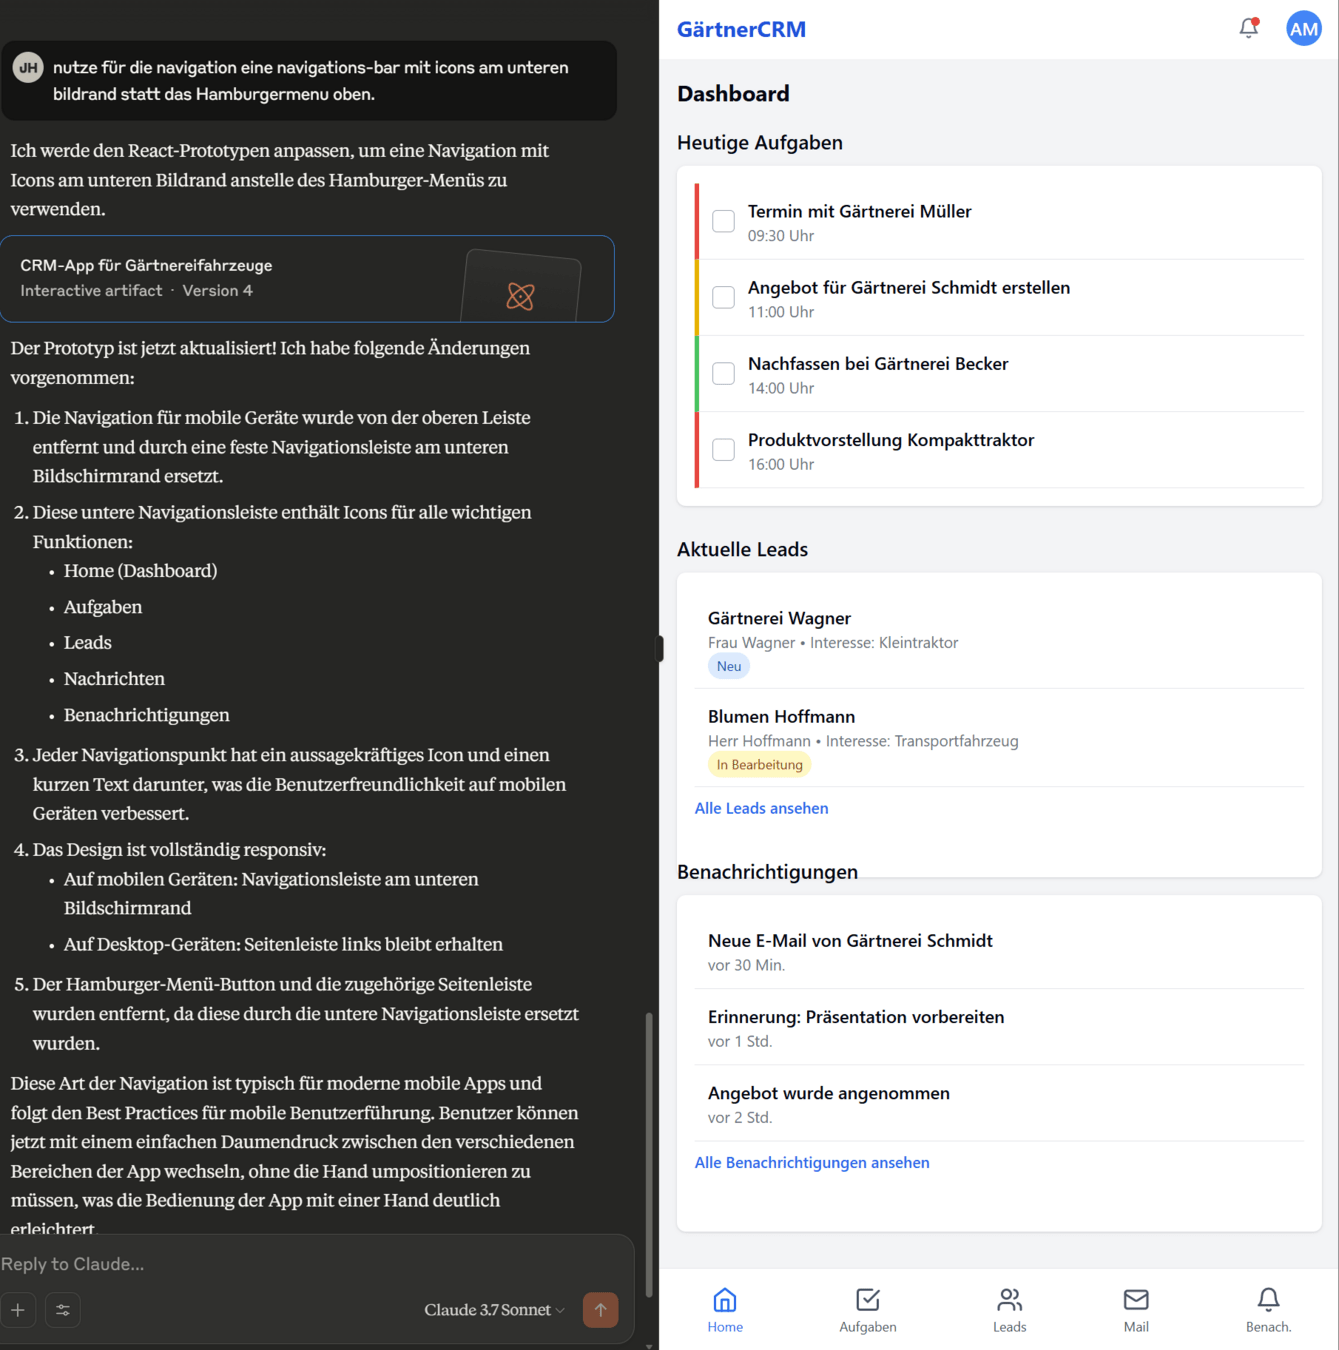1339x1350 pixels.
Task: Click the plus attachment button in chat
Action: click(x=18, y=1310)
